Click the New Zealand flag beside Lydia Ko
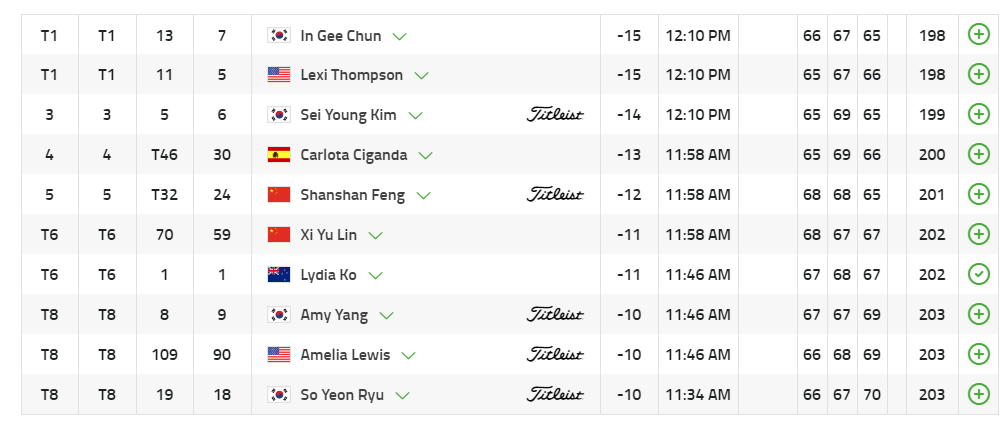The width and height of the screenshot is (1008, 434). (279, 275)
